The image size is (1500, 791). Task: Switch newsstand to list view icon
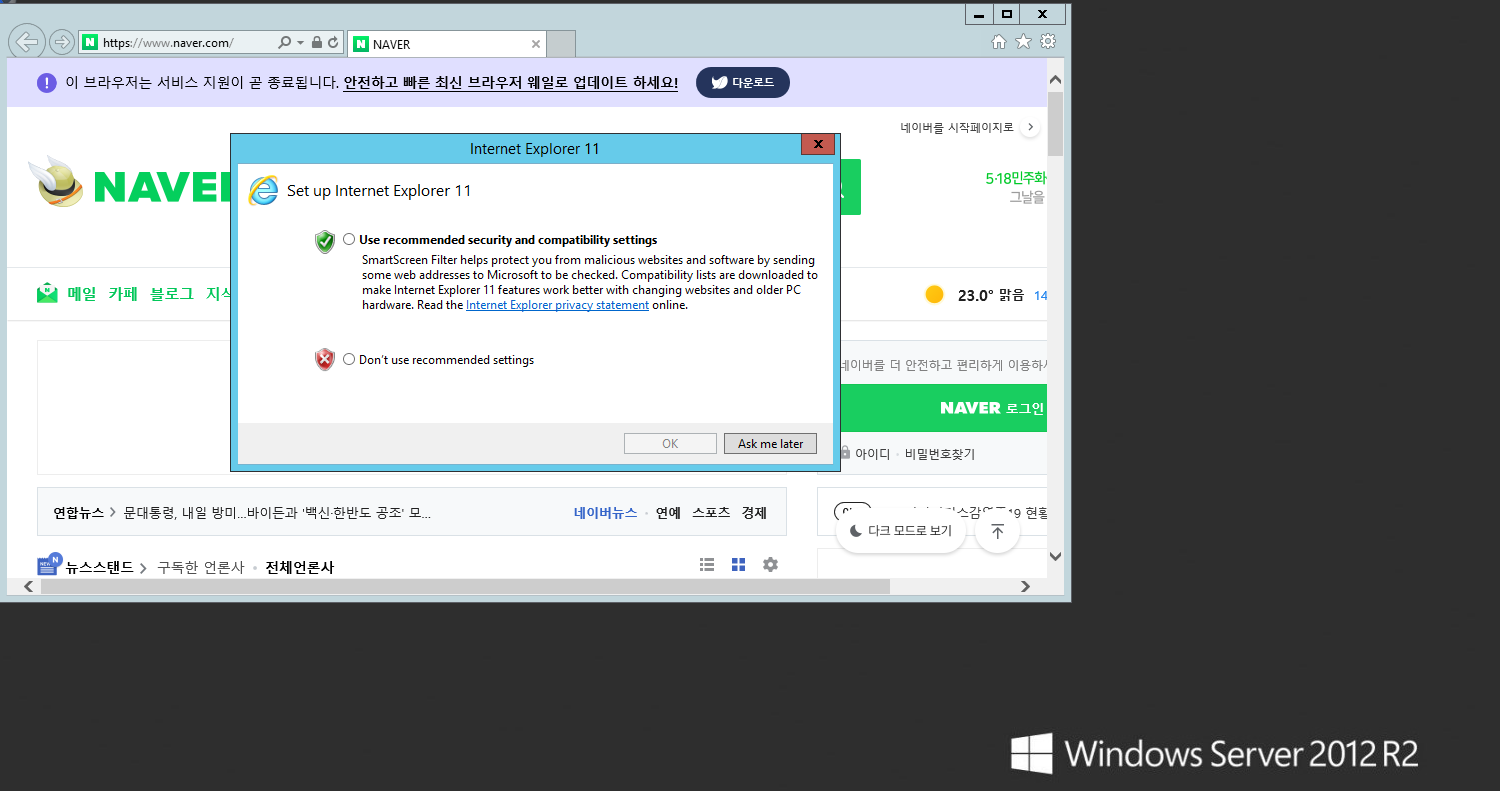pos(707,564)
